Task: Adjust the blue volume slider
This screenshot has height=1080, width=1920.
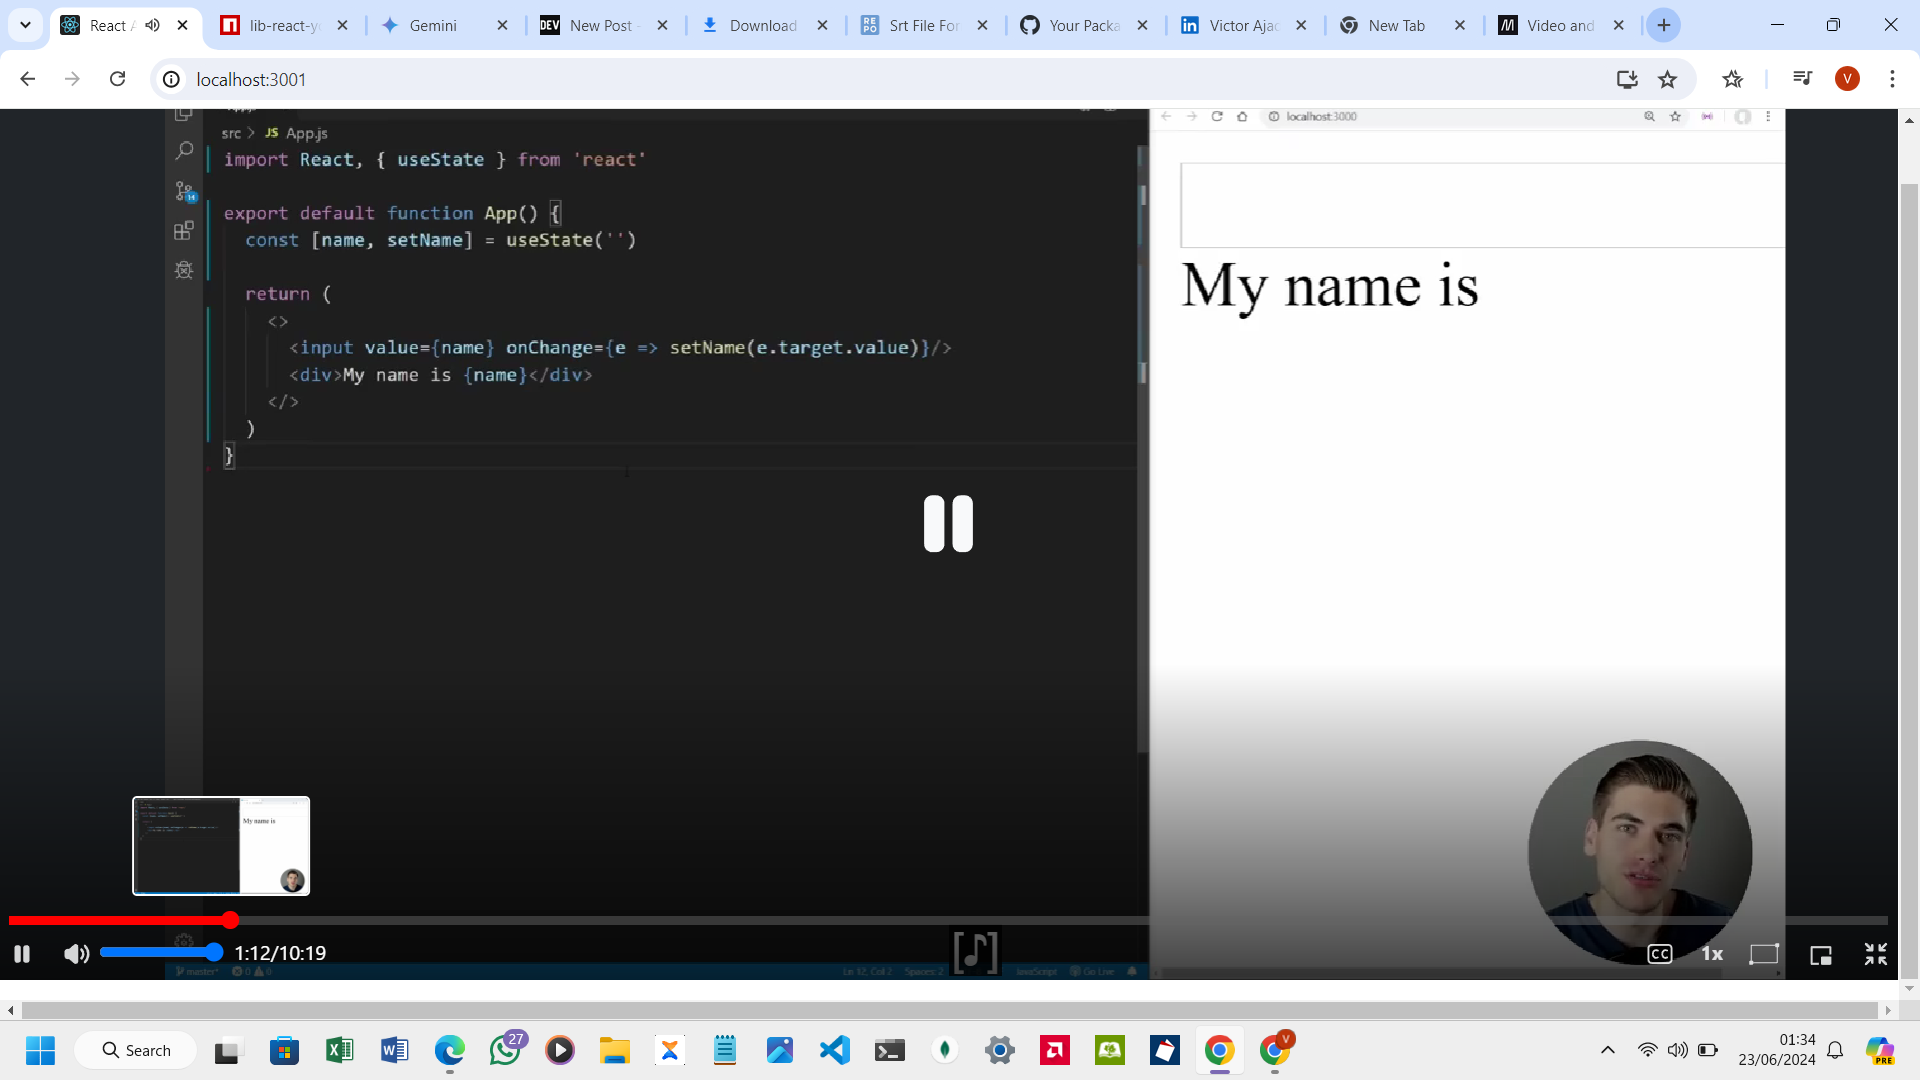Action: click(x=160, y=952)
